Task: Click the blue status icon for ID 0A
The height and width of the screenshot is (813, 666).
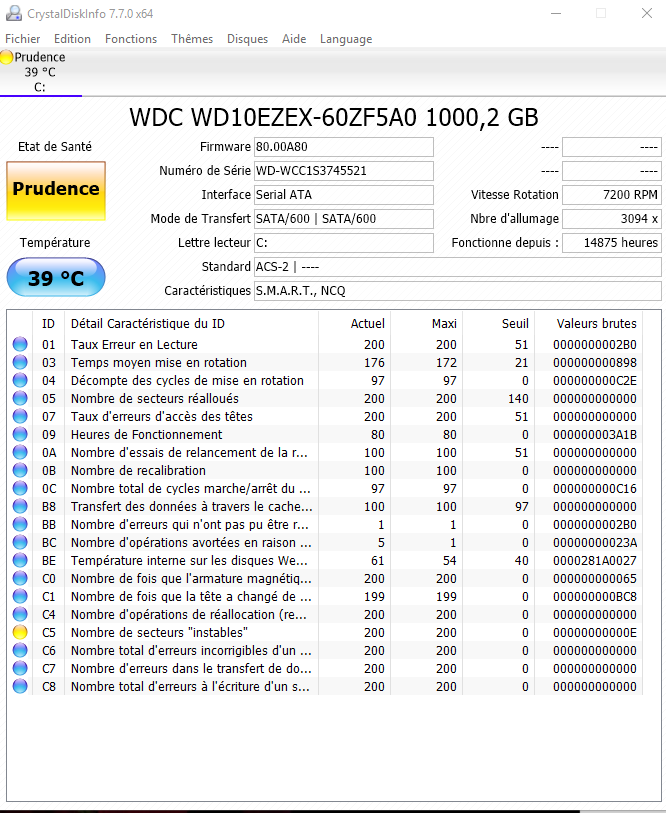Action: click(x=20, y=452)
